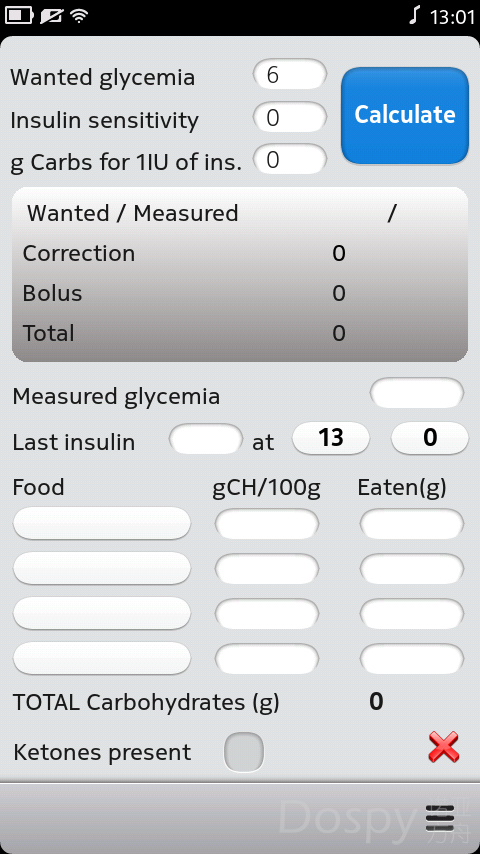
Task: Tap the battery status icon
Action: pyautogui.click(x=19, y=16)
